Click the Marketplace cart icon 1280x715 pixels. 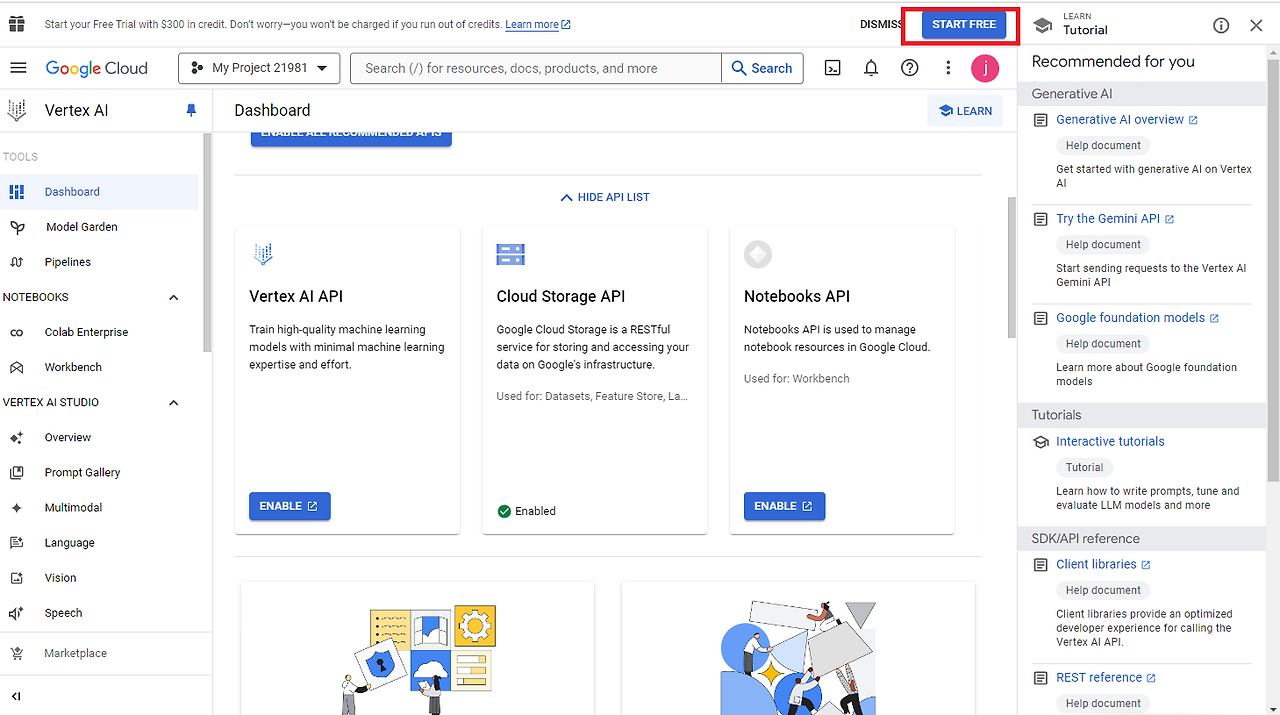17,653
